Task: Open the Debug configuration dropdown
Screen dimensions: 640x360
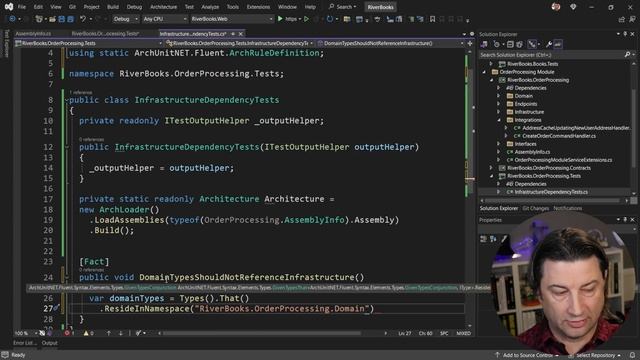Action: [x=125, y=19]
